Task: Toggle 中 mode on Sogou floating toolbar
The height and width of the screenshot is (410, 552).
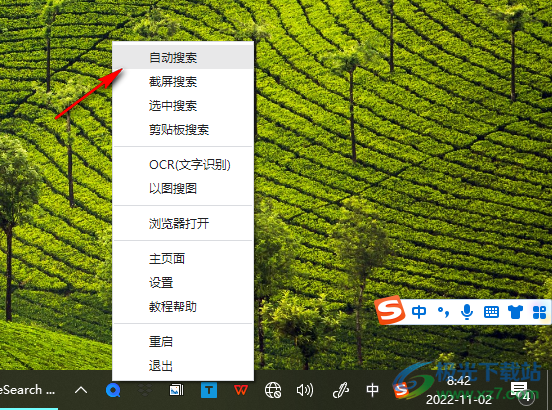Action: 419,312
